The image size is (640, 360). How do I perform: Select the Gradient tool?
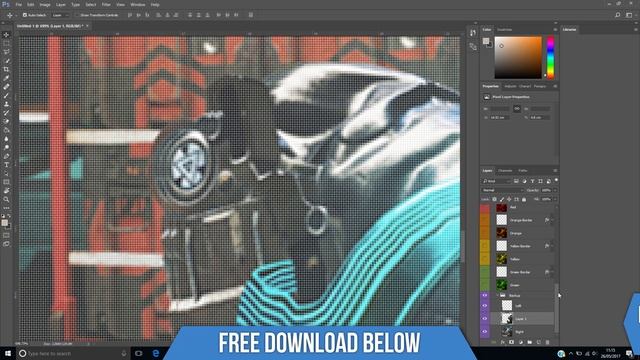6,130
